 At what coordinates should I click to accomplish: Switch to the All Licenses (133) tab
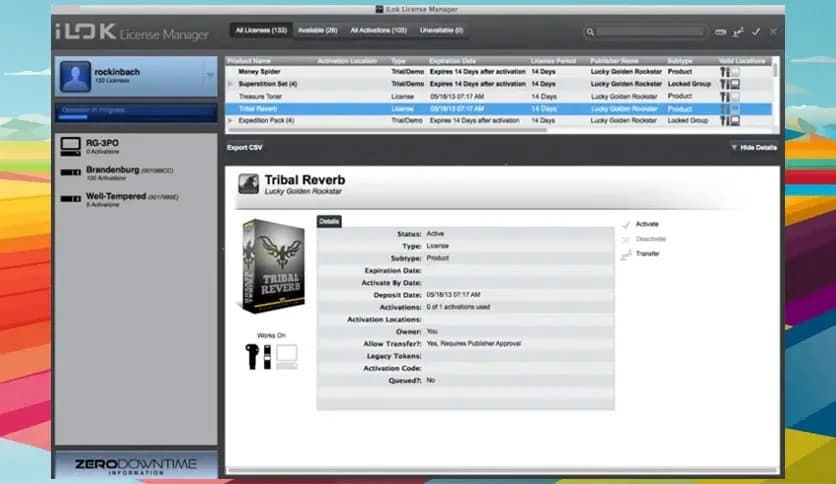[x=261, y=30]
